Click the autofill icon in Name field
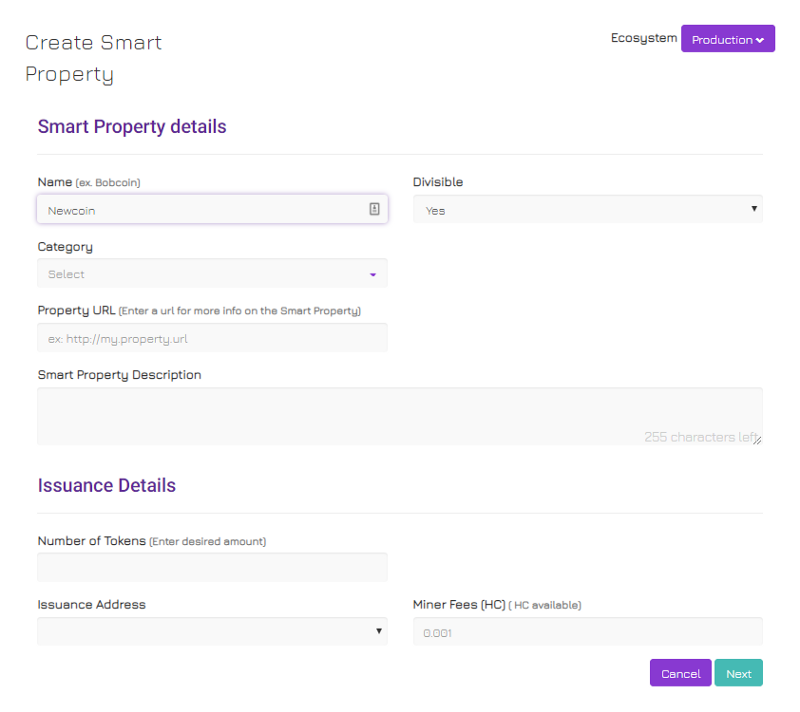Screen dimensions: 800x712 [374, 209]
